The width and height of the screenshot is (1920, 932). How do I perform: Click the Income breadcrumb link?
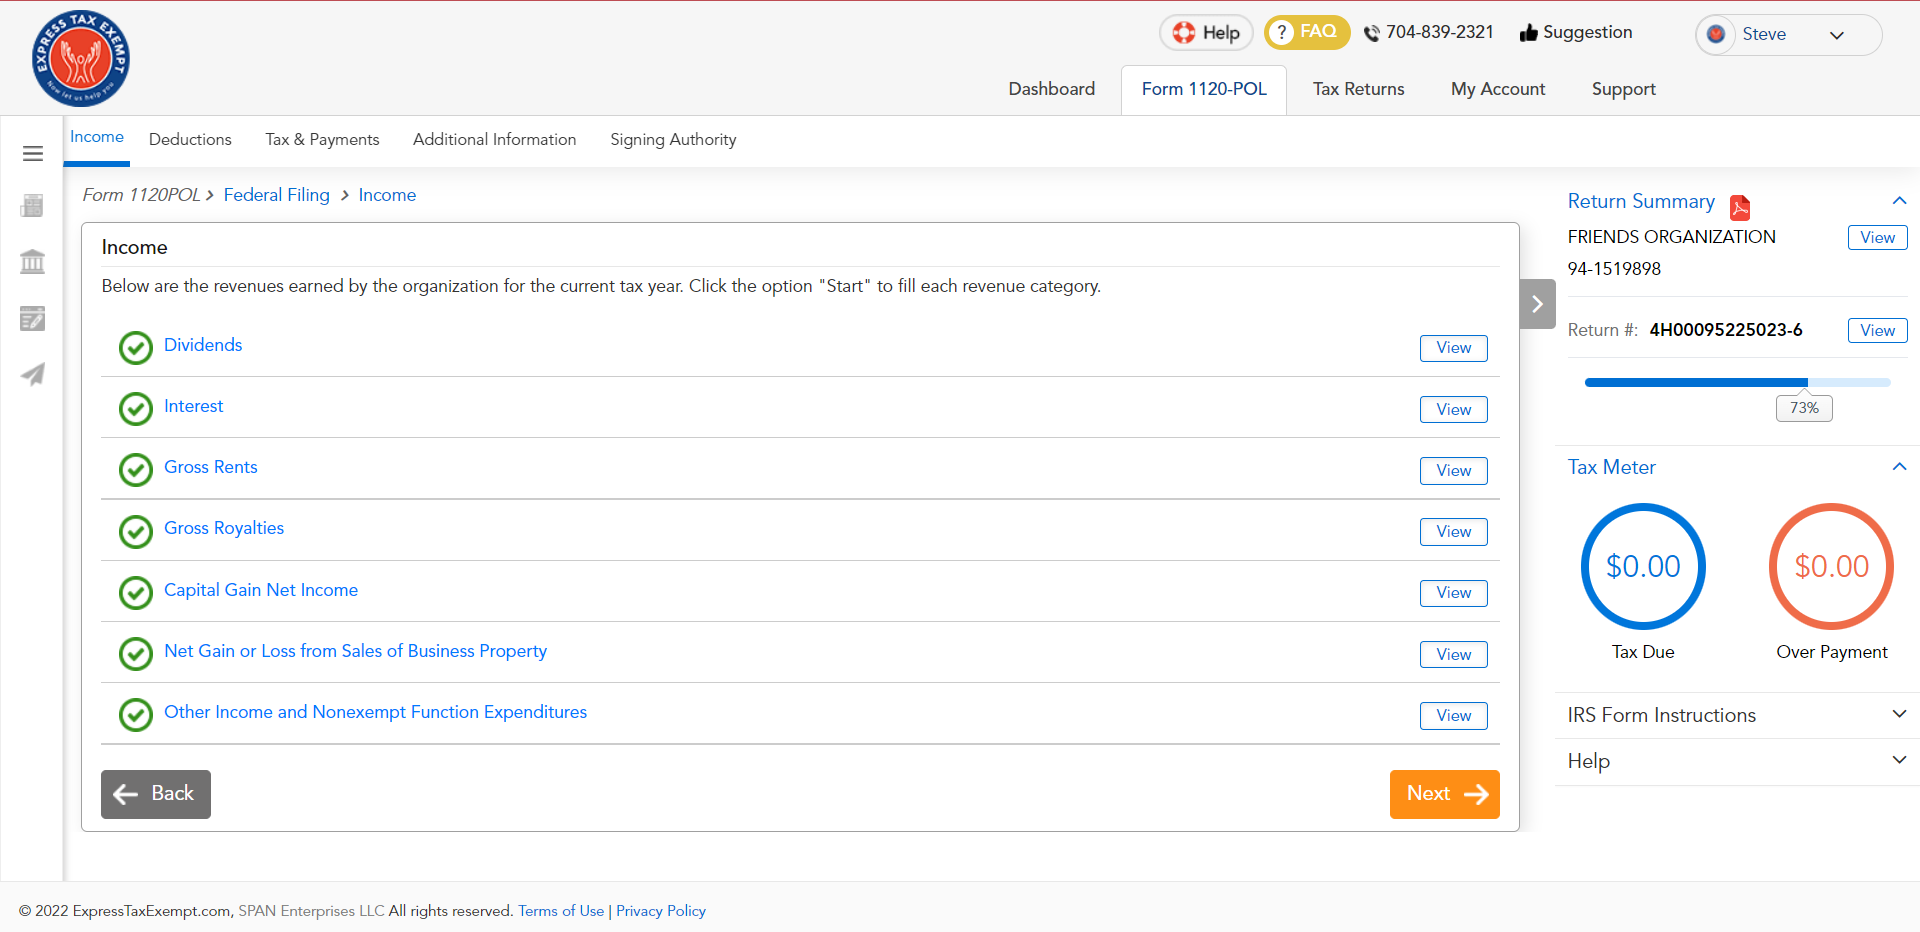(x=387, y=195)
